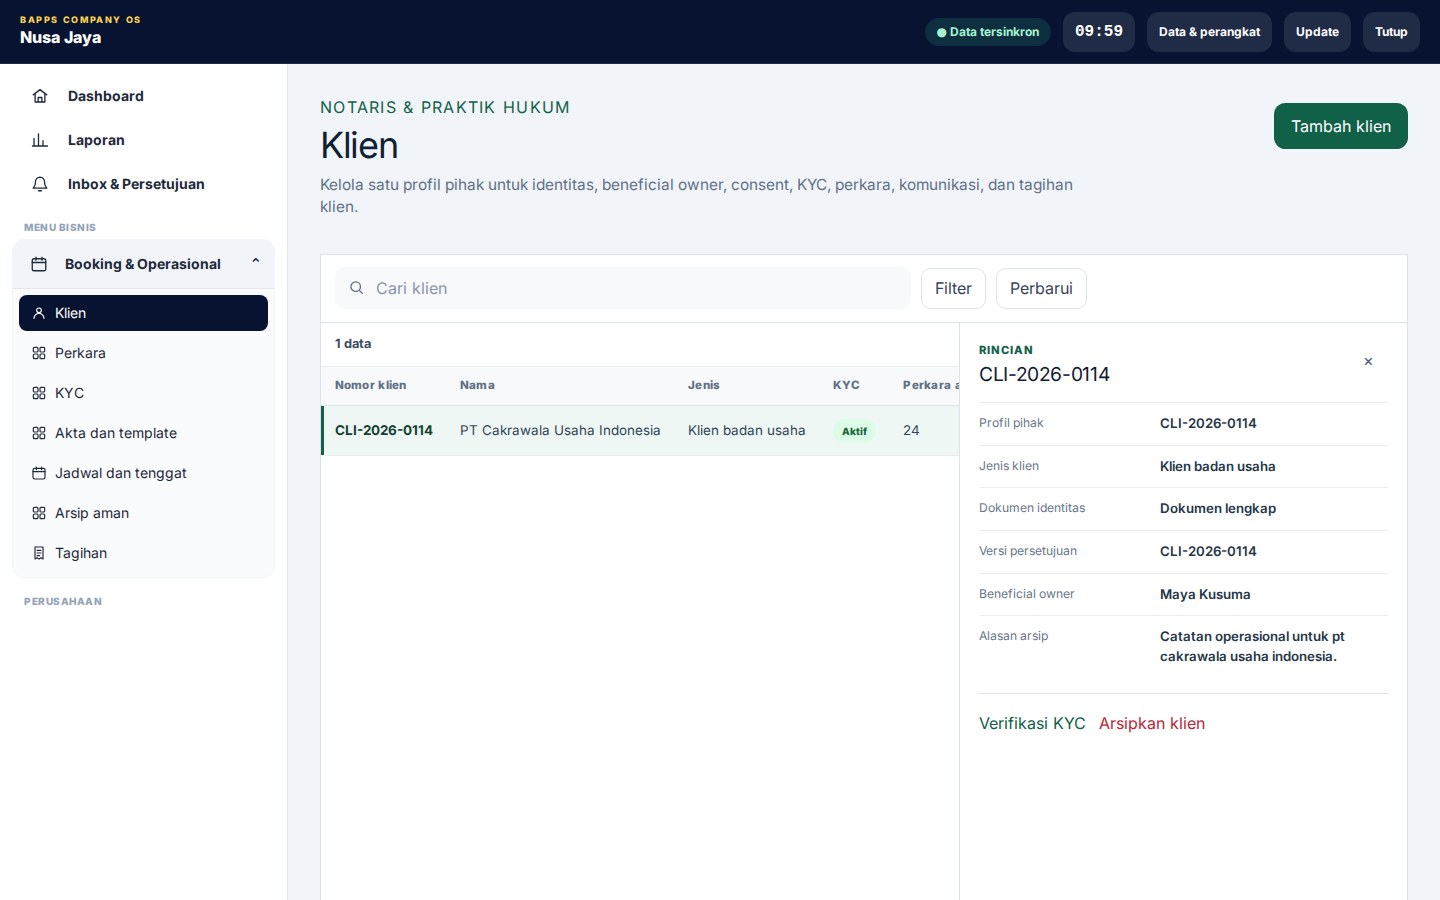
Task: Click the Jenis column header
Action: (704, 385)
